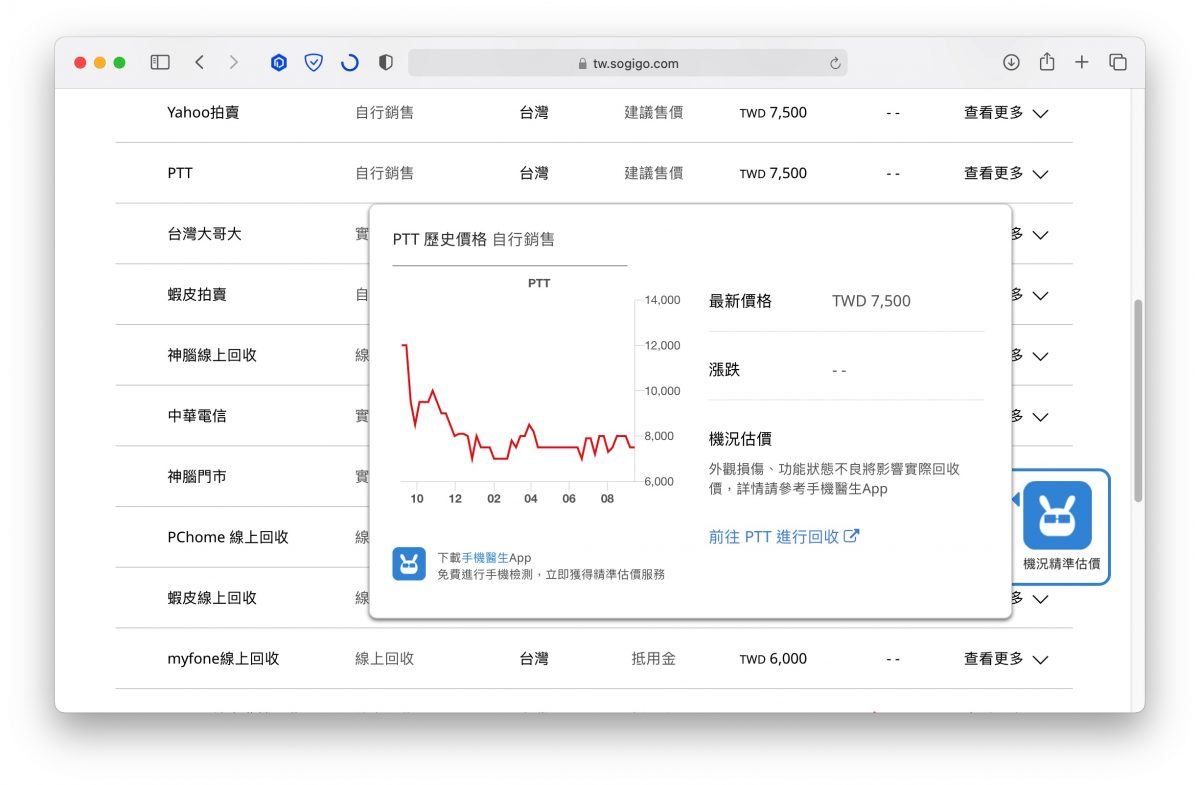1200x785 pixels.
Task: Expand 查看更多 for PTT row
Action: point(1005,174)
